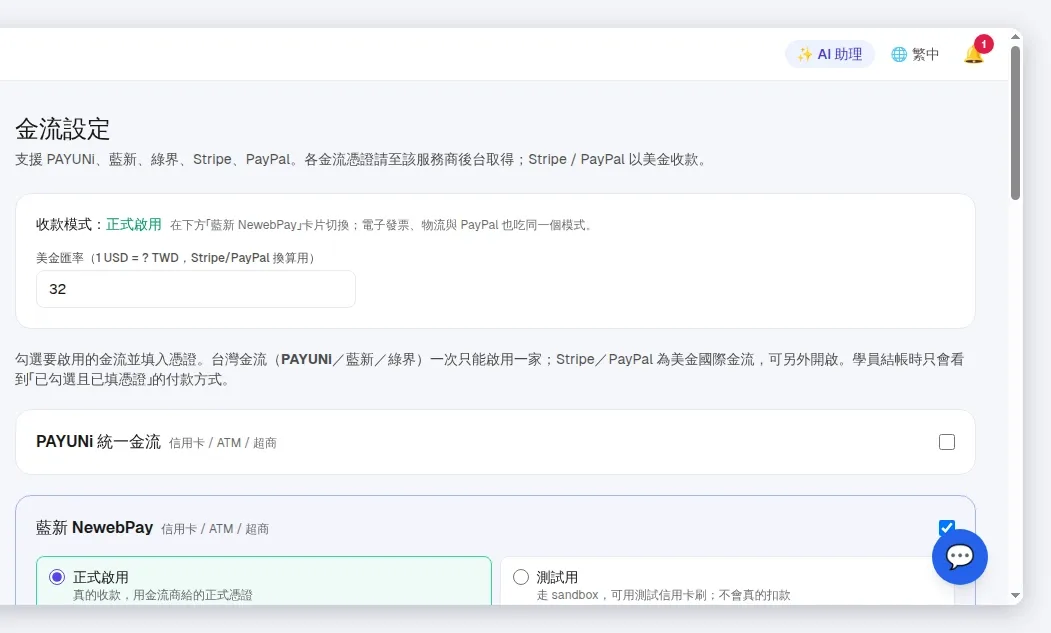Click the red notification badge showing 1
The width and height of the screenshot is (1051, 633).
coord(983,44)
